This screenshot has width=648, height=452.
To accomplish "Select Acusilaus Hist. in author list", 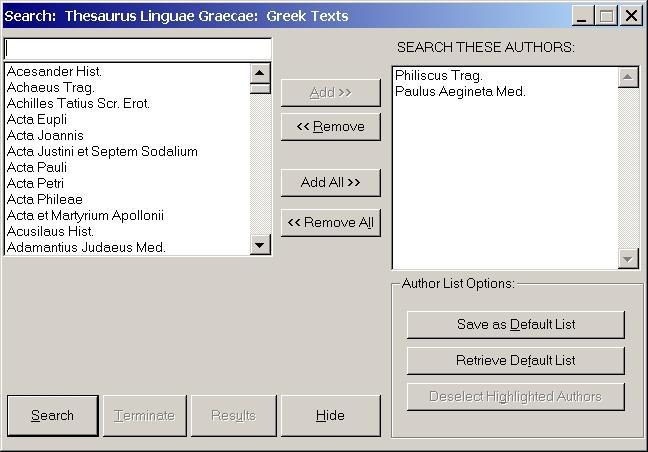I will 127,231.
